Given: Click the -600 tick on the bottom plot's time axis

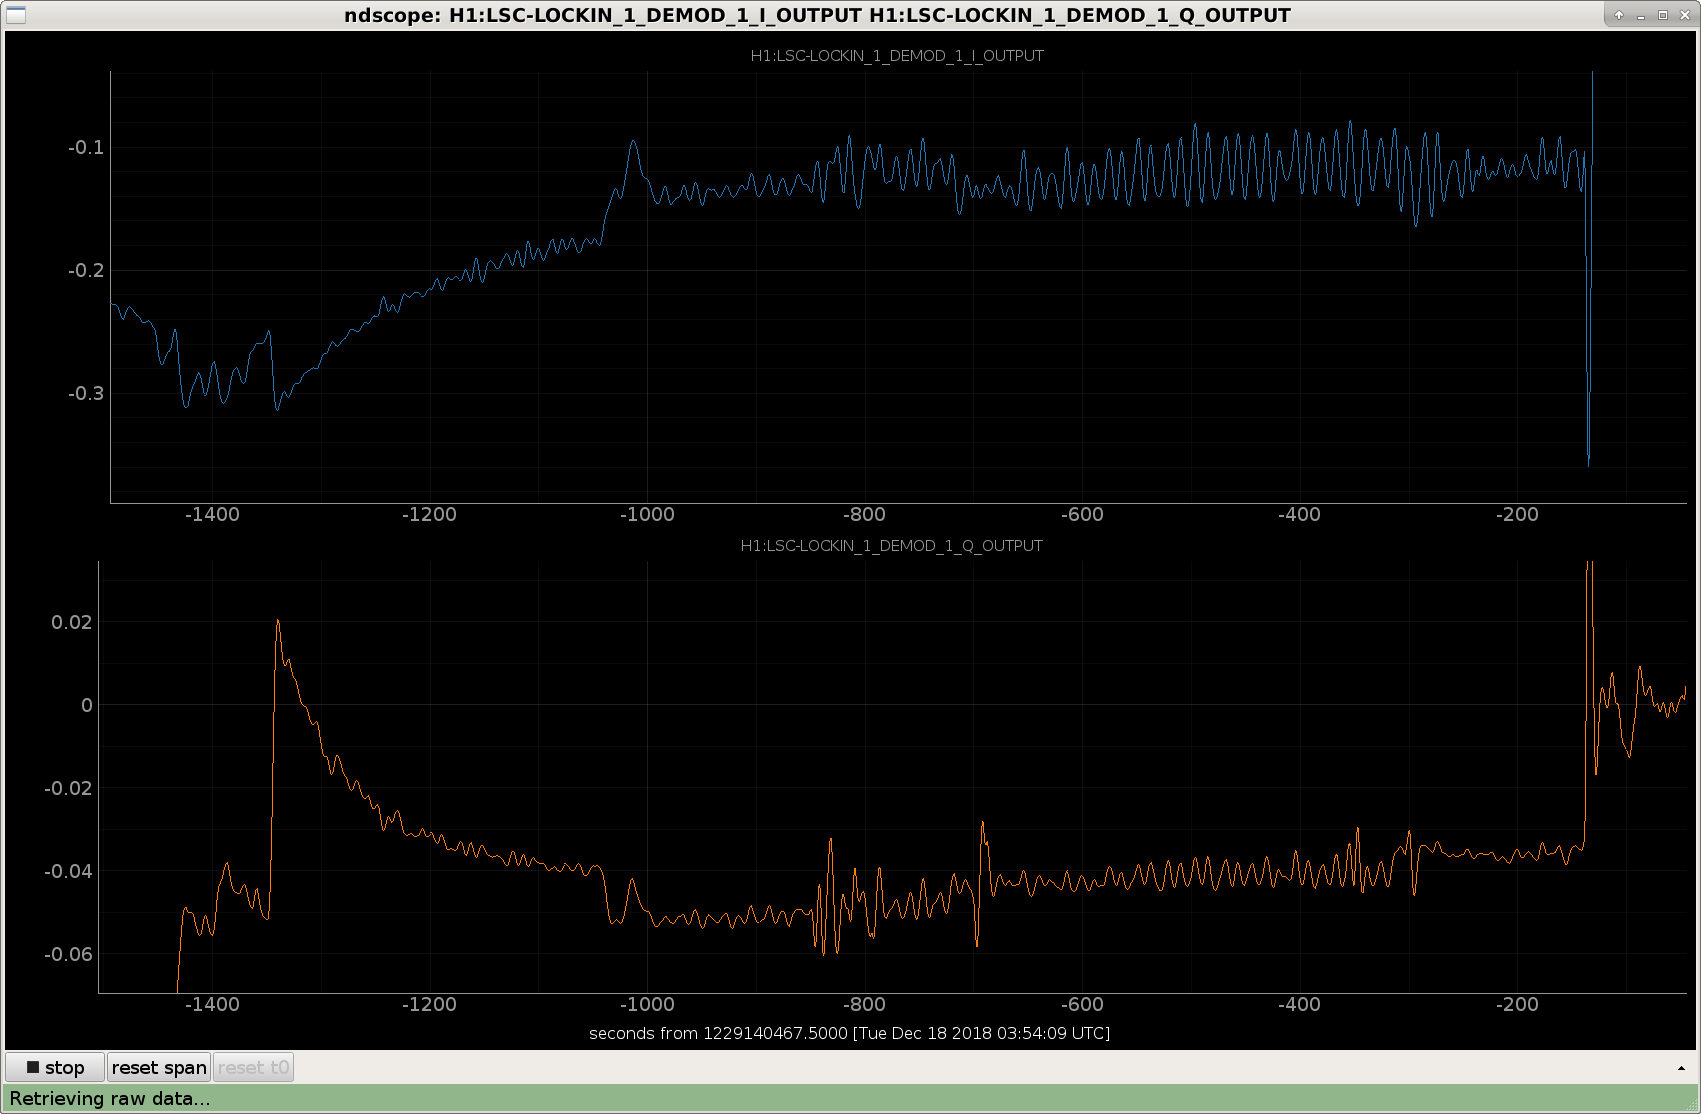Looking at the screenshot, I should tap(1082, 1004).
